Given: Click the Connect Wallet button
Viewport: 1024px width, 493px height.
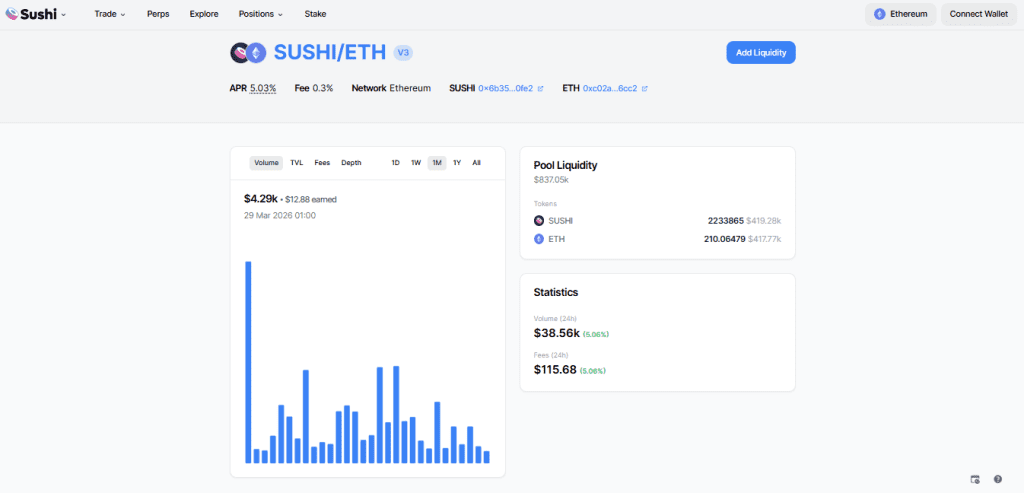Looking at the screenshot, I should pyautogui.click(x=978, y=14).
